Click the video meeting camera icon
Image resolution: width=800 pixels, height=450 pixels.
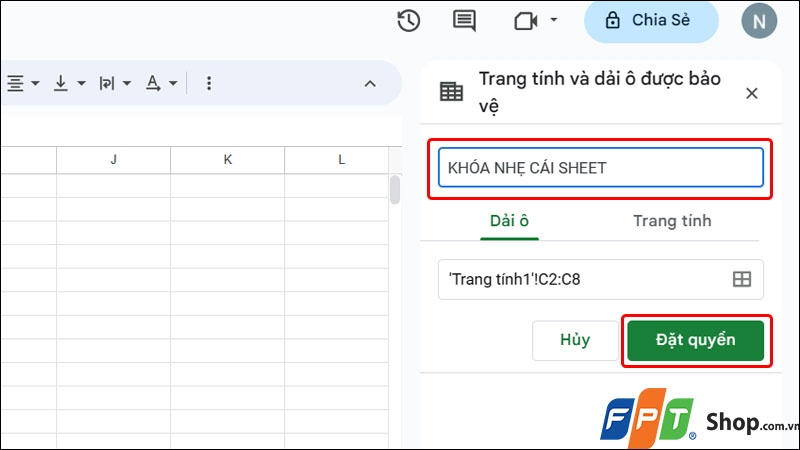[526, 21]
